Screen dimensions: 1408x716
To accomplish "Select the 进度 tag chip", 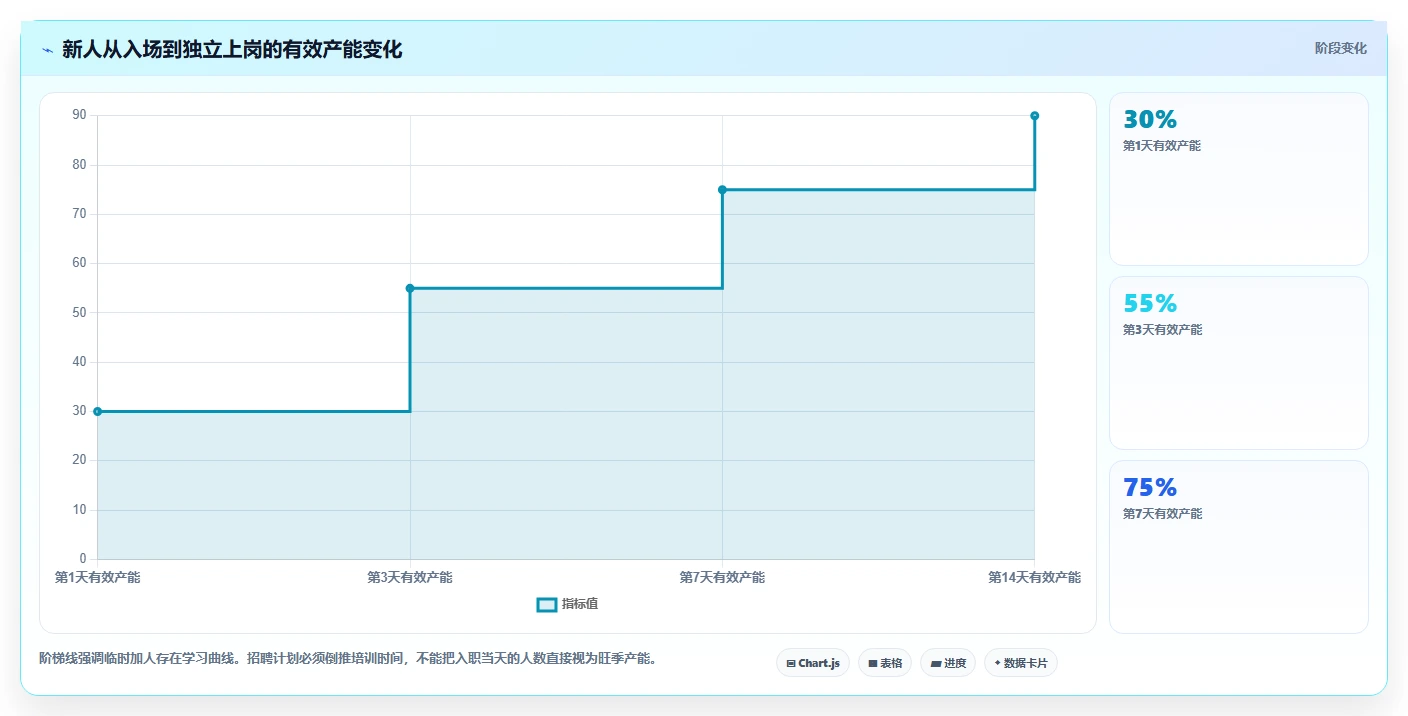I will [x=948, y=663].
